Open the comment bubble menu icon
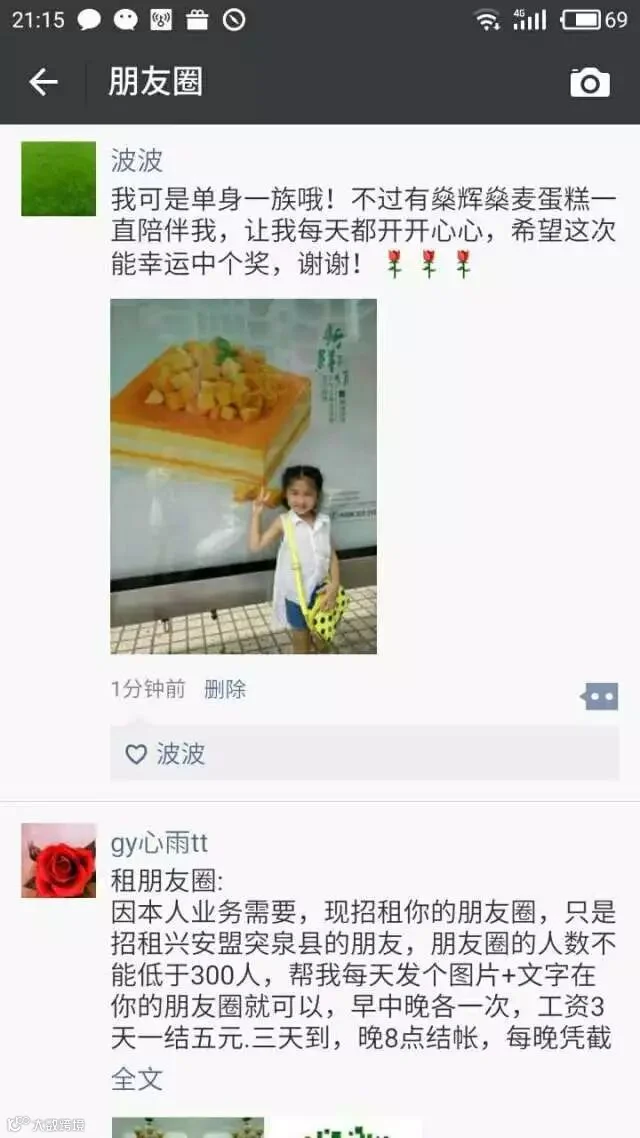The height and width of the screenshot is (1138, 640). (599, 696)
